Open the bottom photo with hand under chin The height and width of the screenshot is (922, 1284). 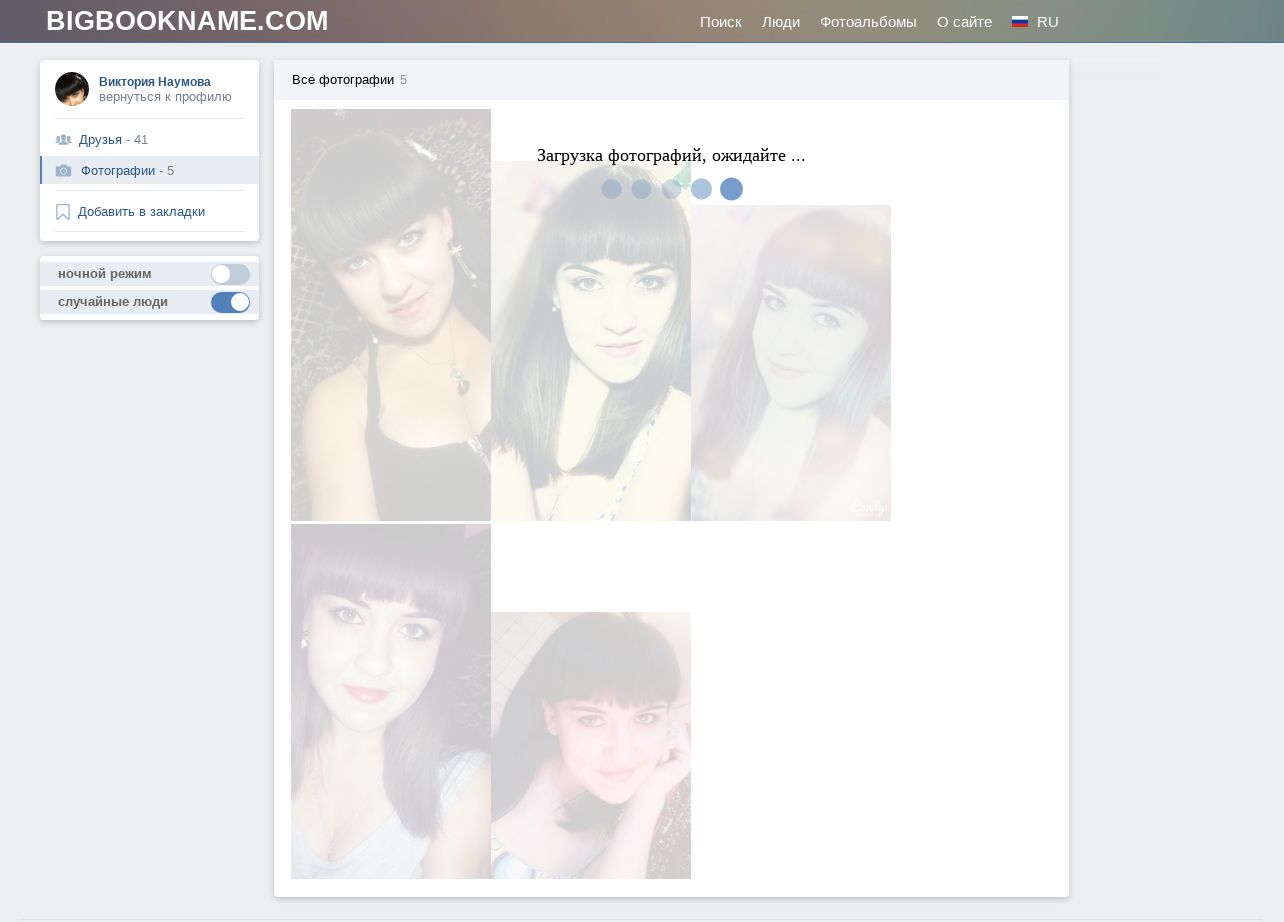pyautogui.click(x=590, y=745)
